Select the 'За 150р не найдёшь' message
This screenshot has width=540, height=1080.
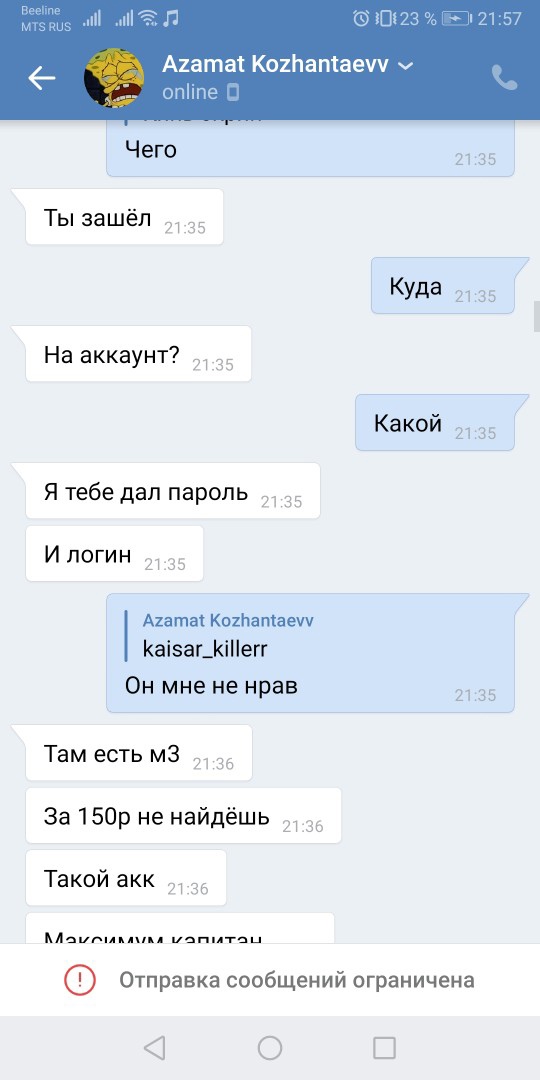tap(183, 816)
